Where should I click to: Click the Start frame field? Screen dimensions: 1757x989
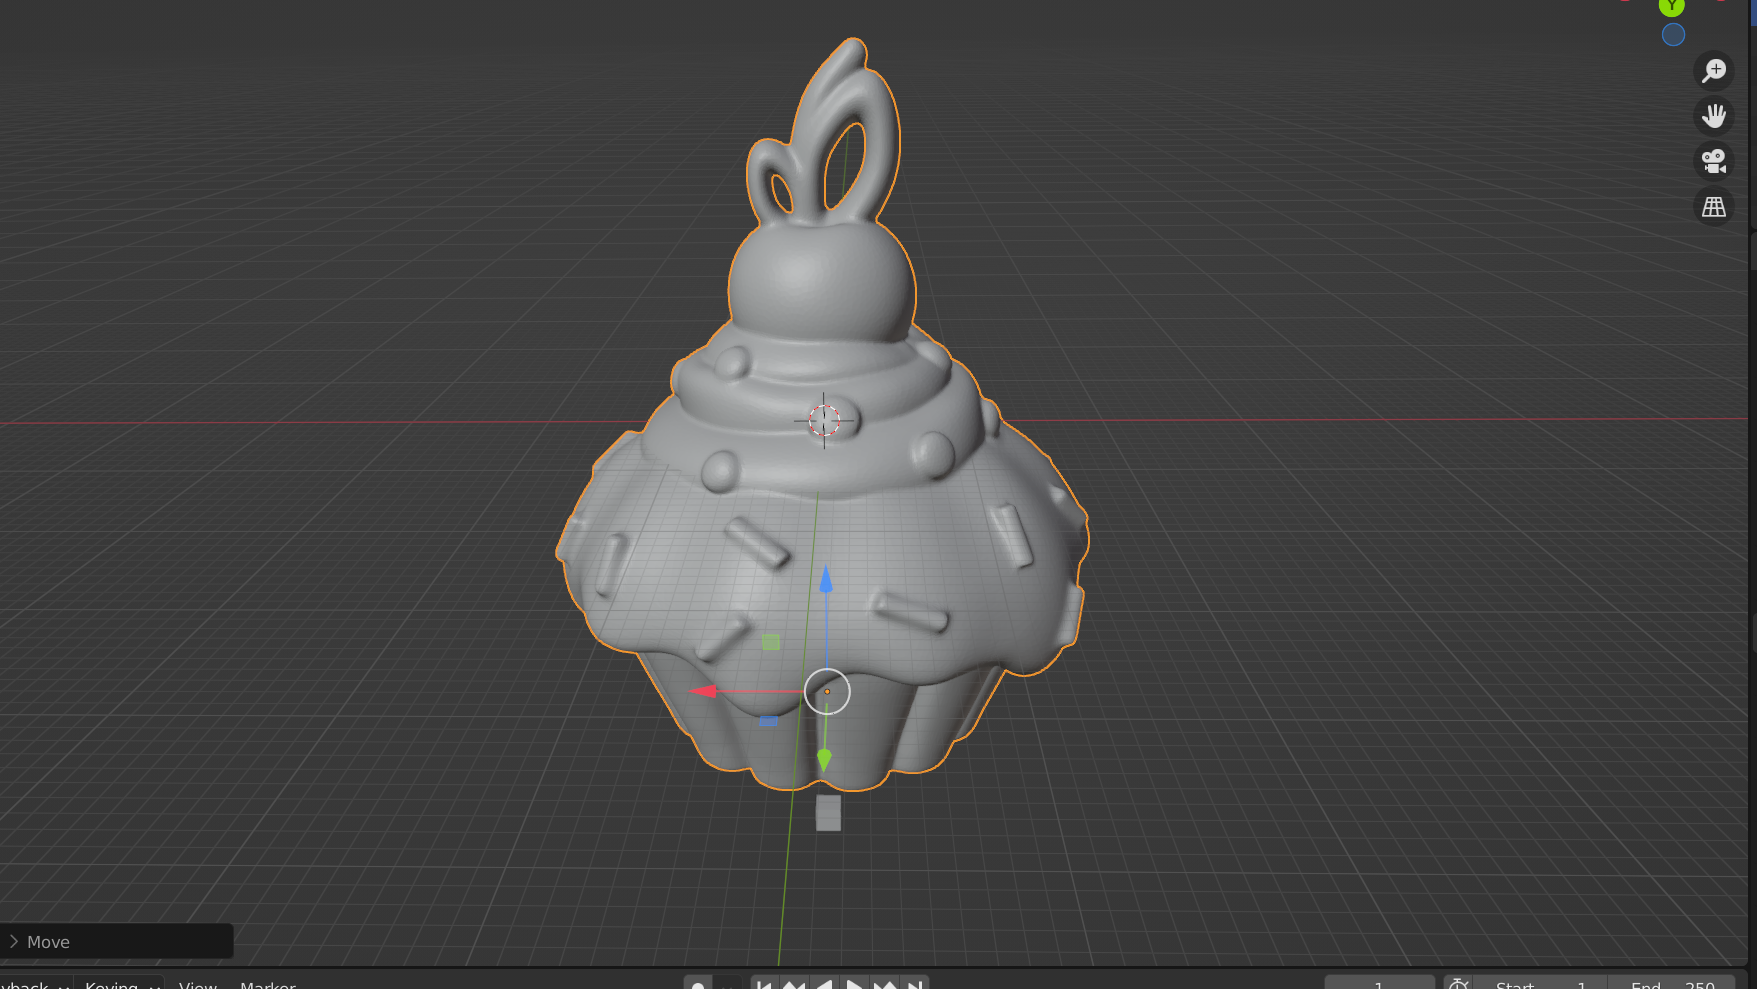coord(1540,984)
